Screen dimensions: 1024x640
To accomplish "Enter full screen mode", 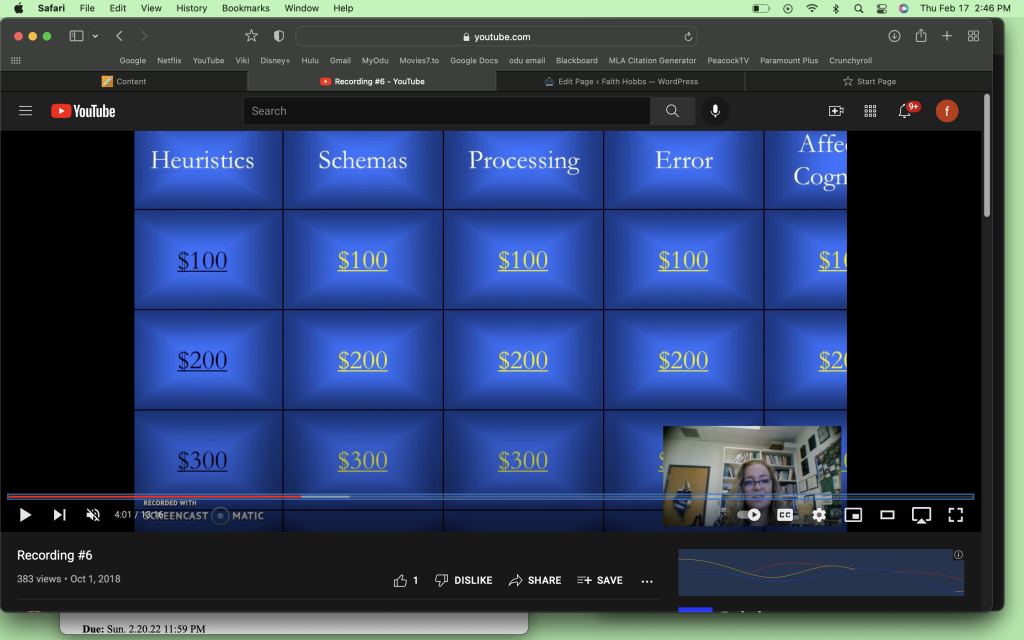I will point(955,515).
